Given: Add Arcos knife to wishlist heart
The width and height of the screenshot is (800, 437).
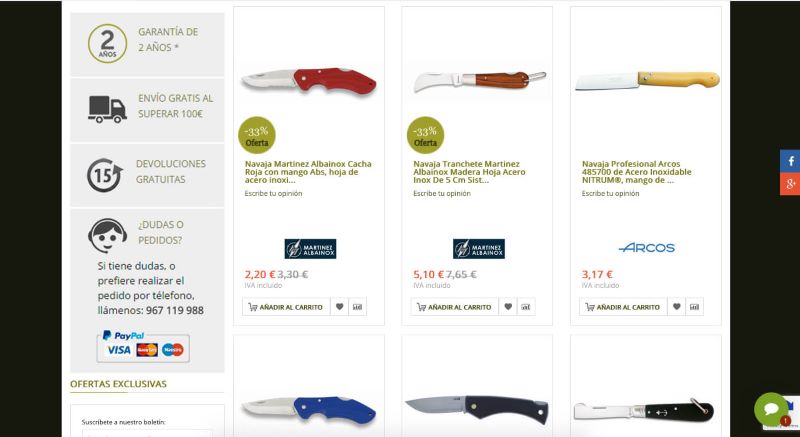Looking at the screenshot, I should [x=677, y=307].
